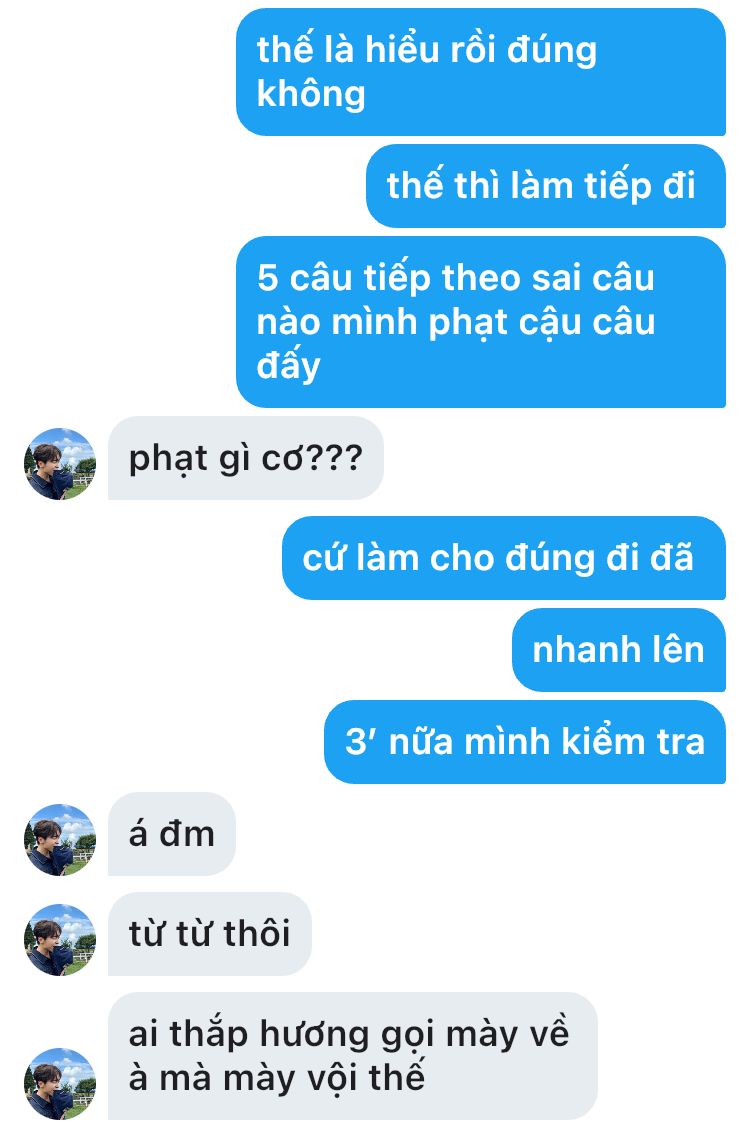Select the '5 câu tiếp theo sai câu' bubble
Image resolution: width=750 pixels, height=1131 pixels.
pyautogui.click(x=481, y=322)
